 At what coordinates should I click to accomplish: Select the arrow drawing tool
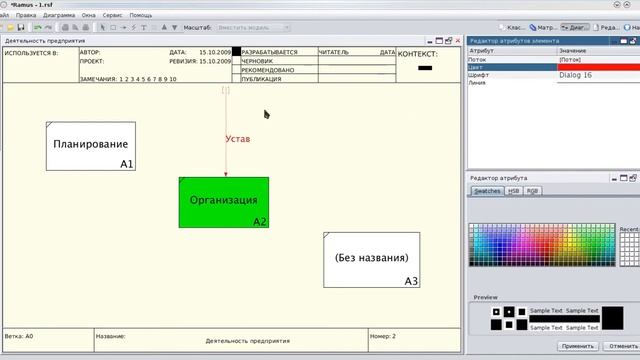123,27
